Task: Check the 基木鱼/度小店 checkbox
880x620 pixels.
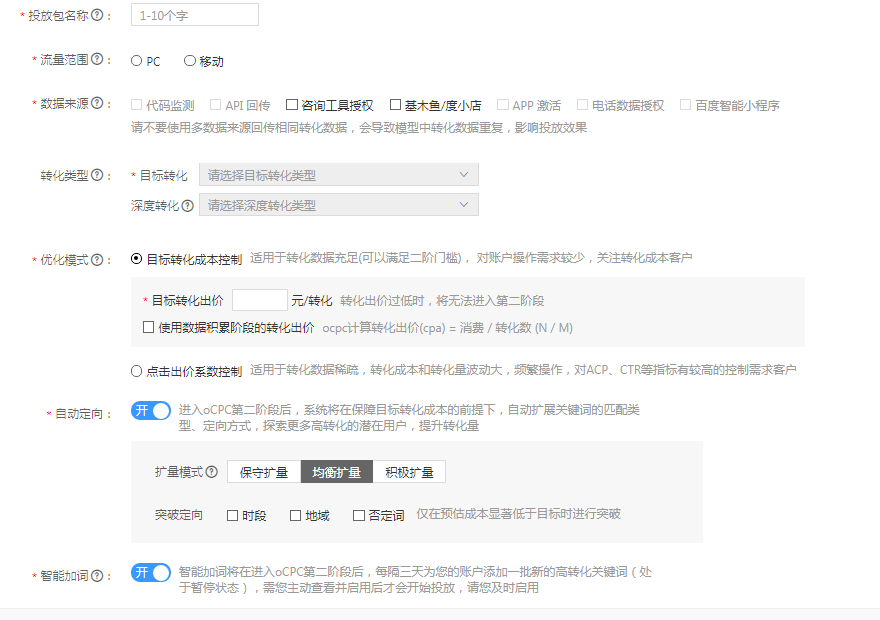Action: 395,105
